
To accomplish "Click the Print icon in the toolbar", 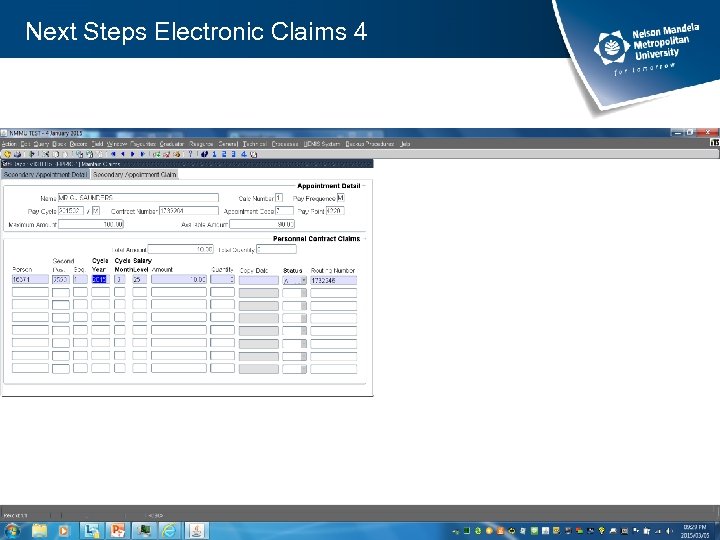I will point(17,154).
